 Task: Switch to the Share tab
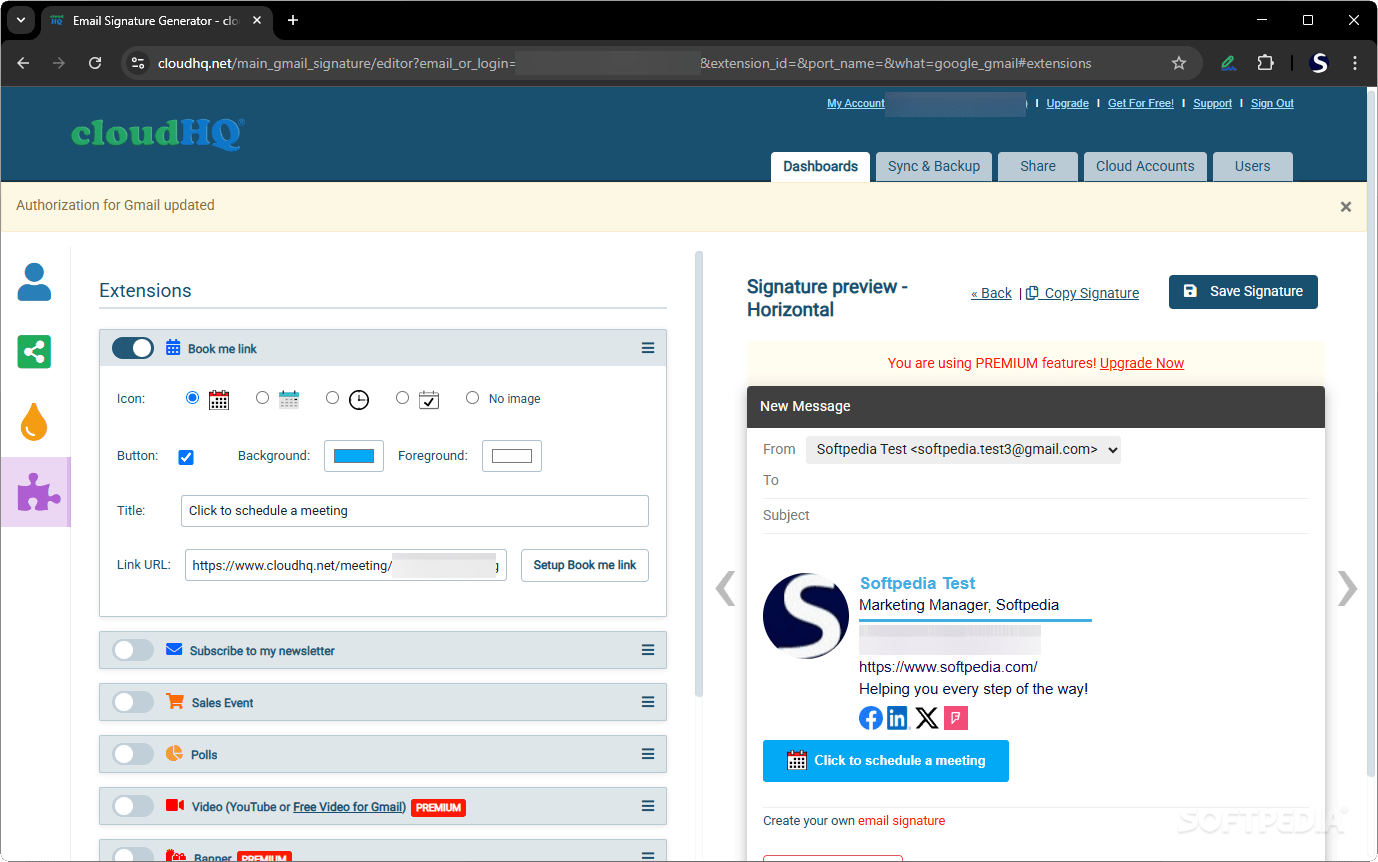click(x=1038, y=166)
